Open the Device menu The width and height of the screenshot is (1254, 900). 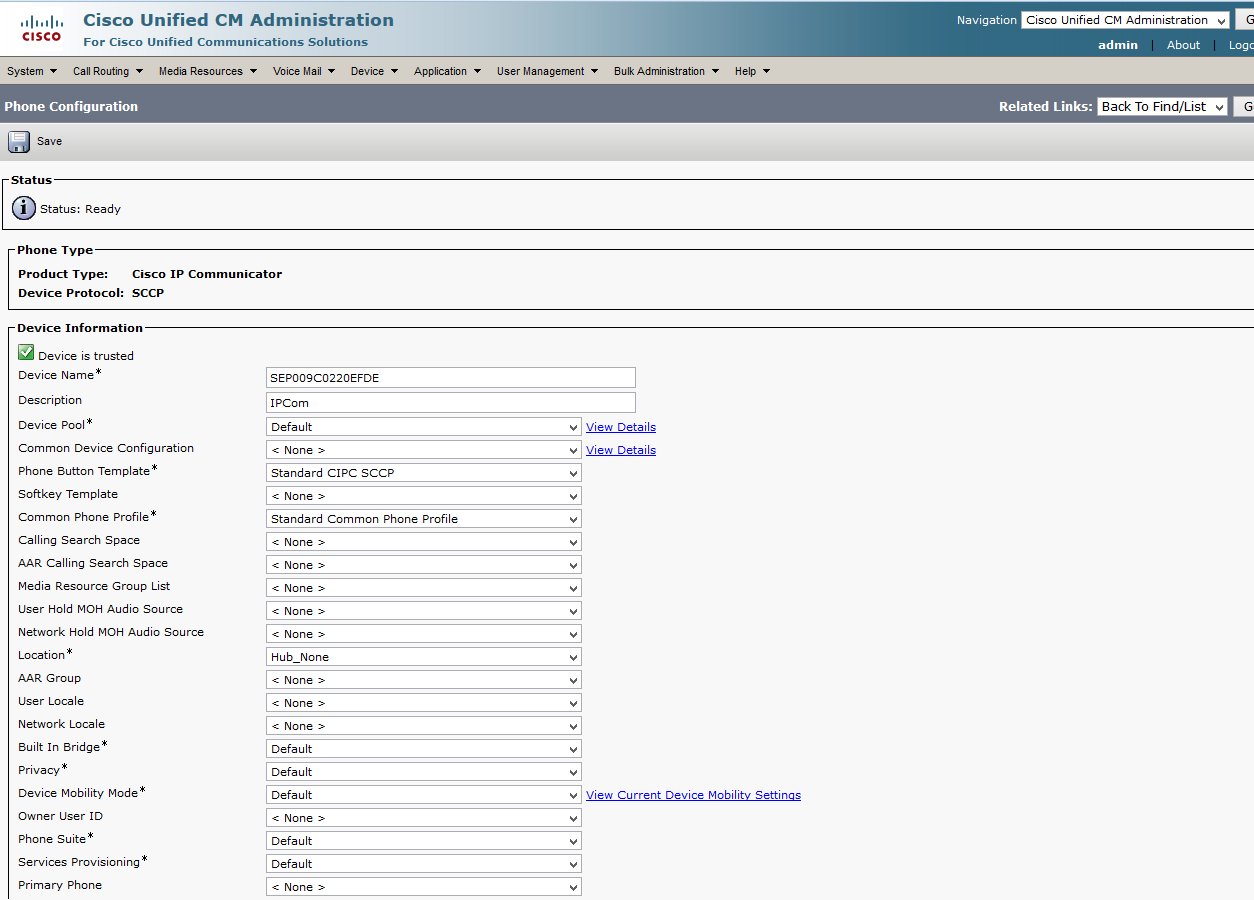(375, 71)
